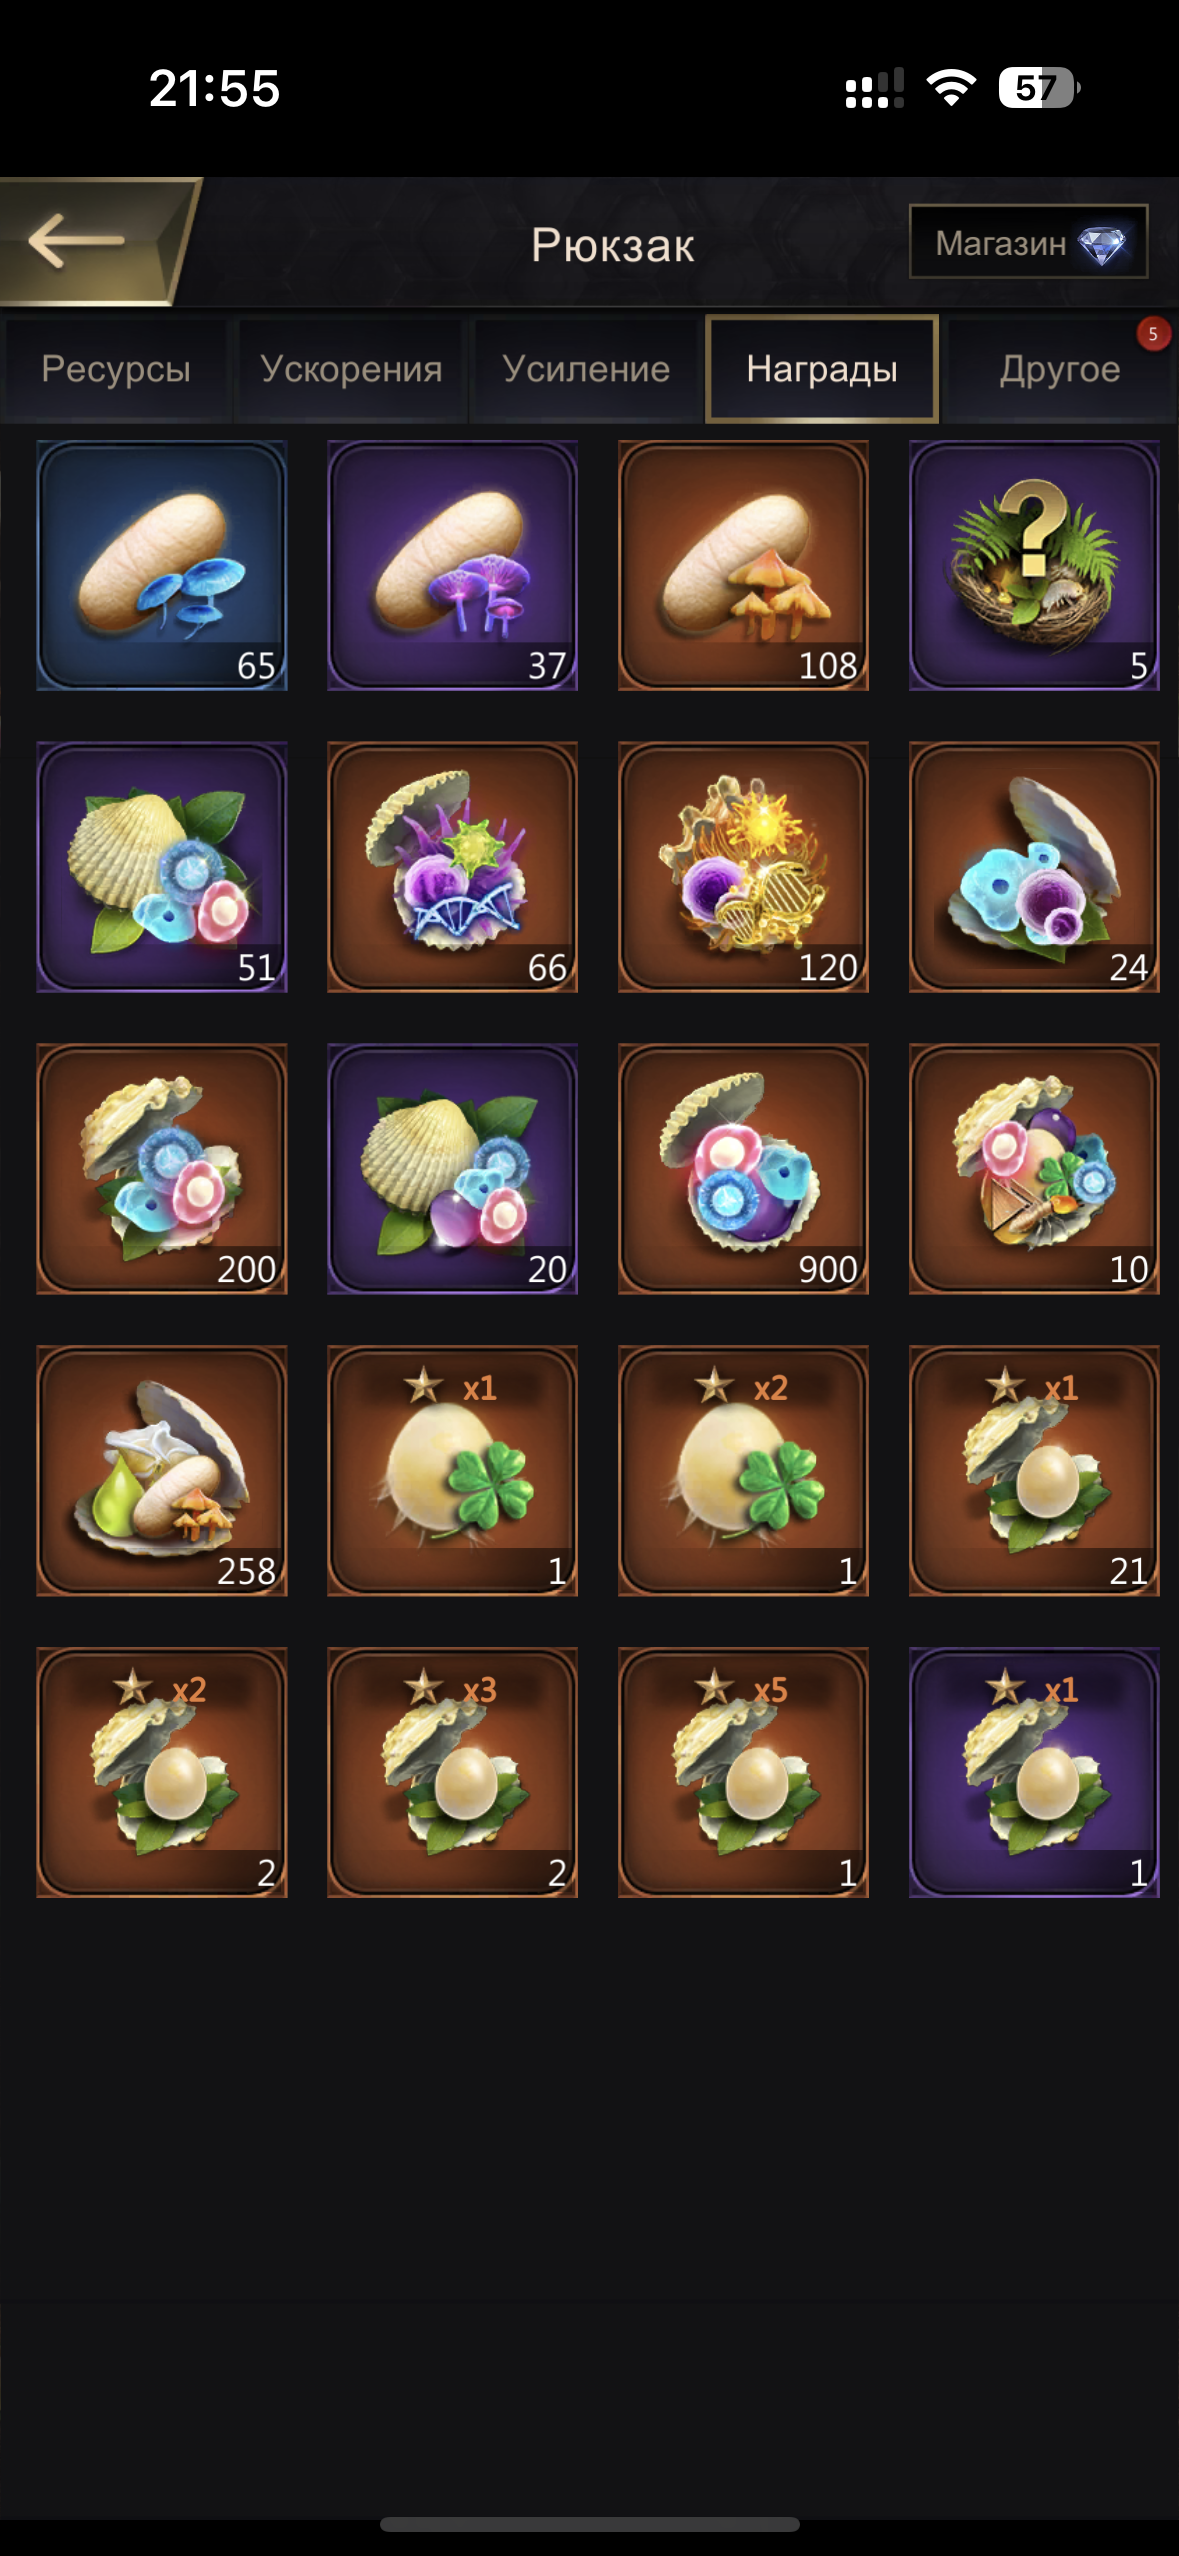The height and width of the screenshot is (2556, 1179).
Task: Open the Усиление tab
Action: click(586, 369)
